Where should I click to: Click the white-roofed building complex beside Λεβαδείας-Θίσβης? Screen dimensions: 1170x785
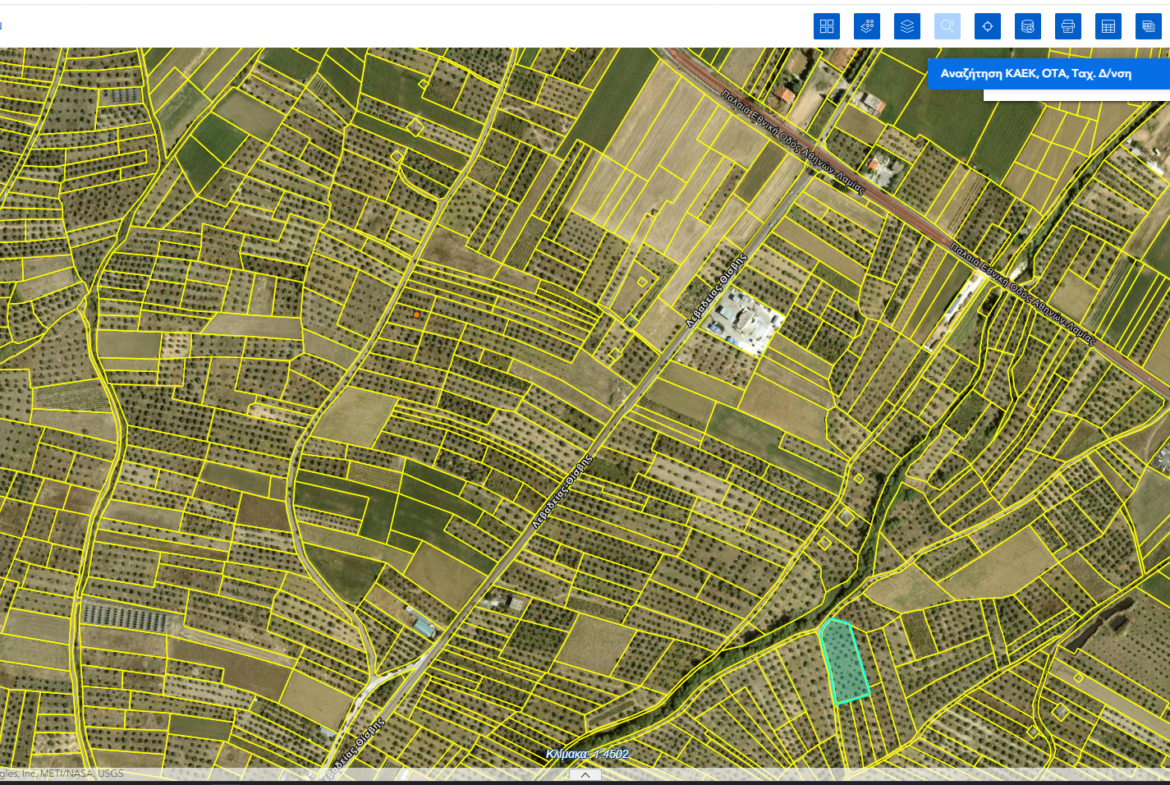(744, 321)
